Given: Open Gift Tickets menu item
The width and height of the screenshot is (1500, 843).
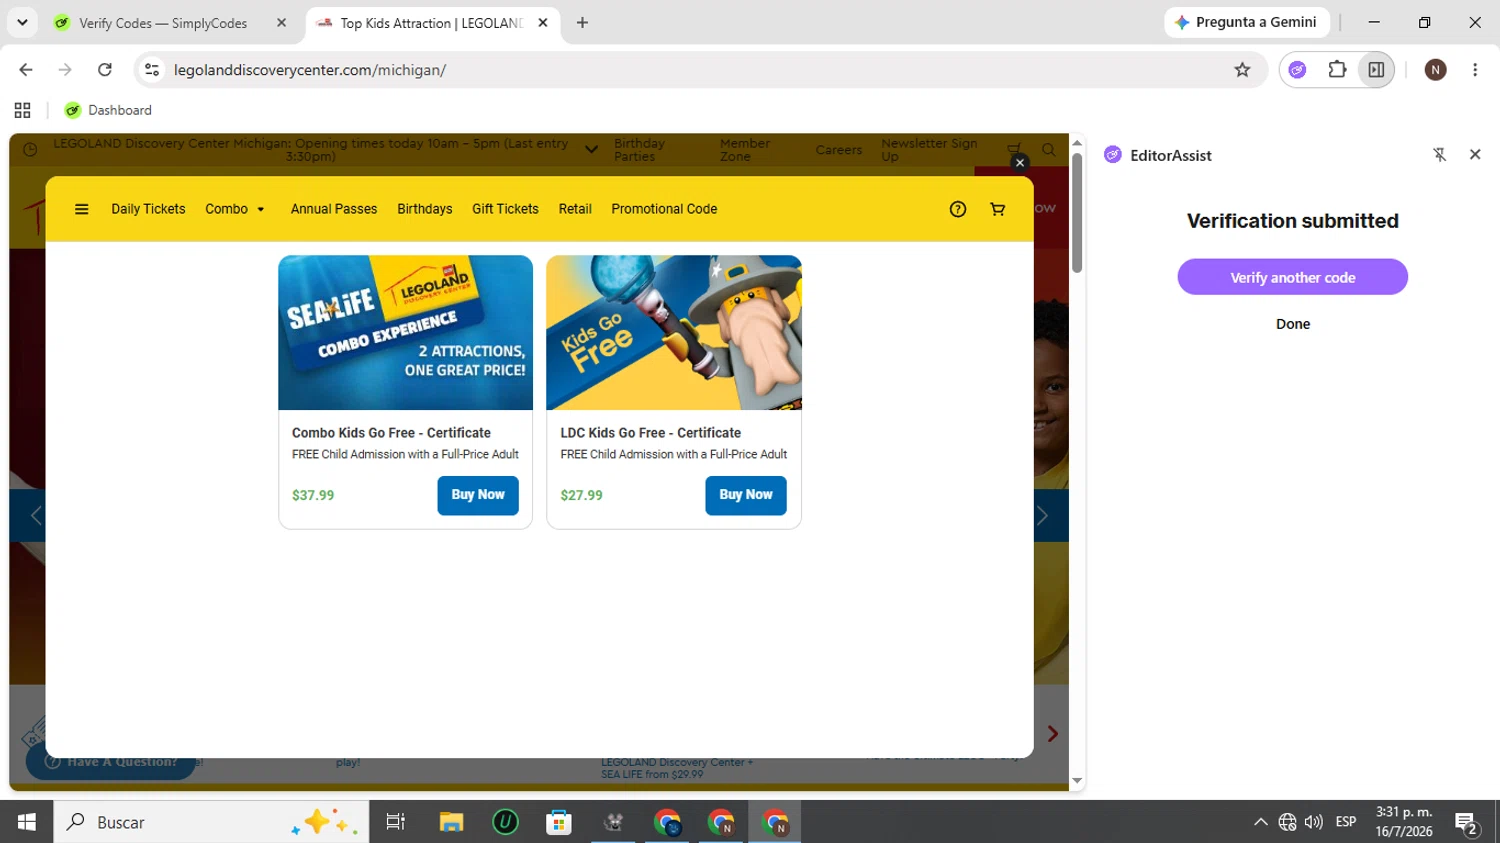Looking at the screenshot, I should 505,209.
